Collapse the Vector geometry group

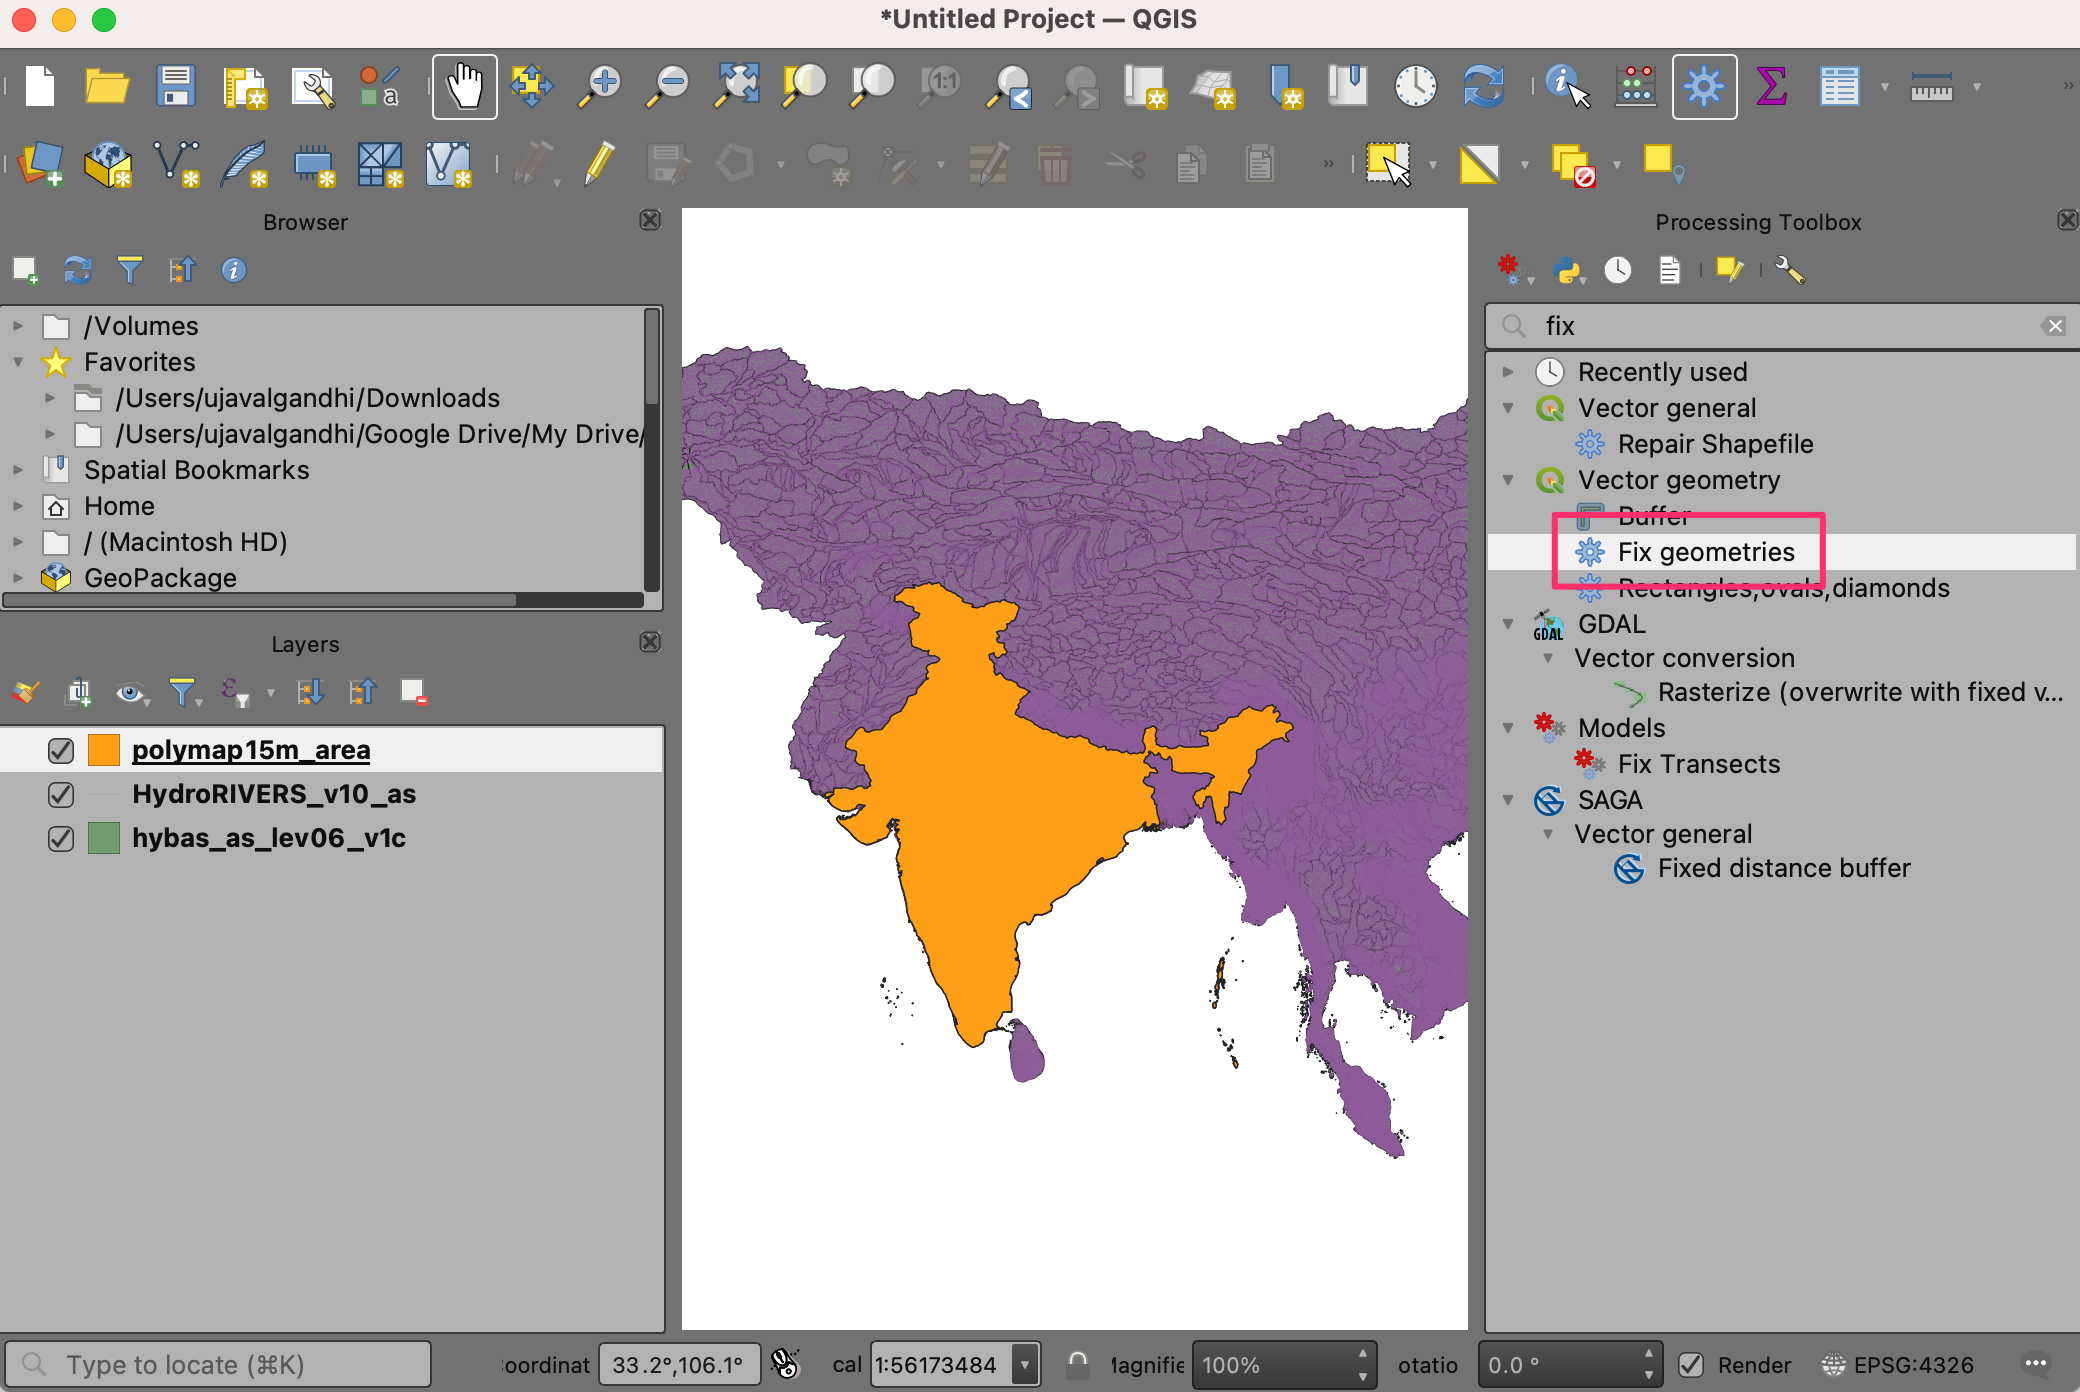click(x=1508, y=480)
